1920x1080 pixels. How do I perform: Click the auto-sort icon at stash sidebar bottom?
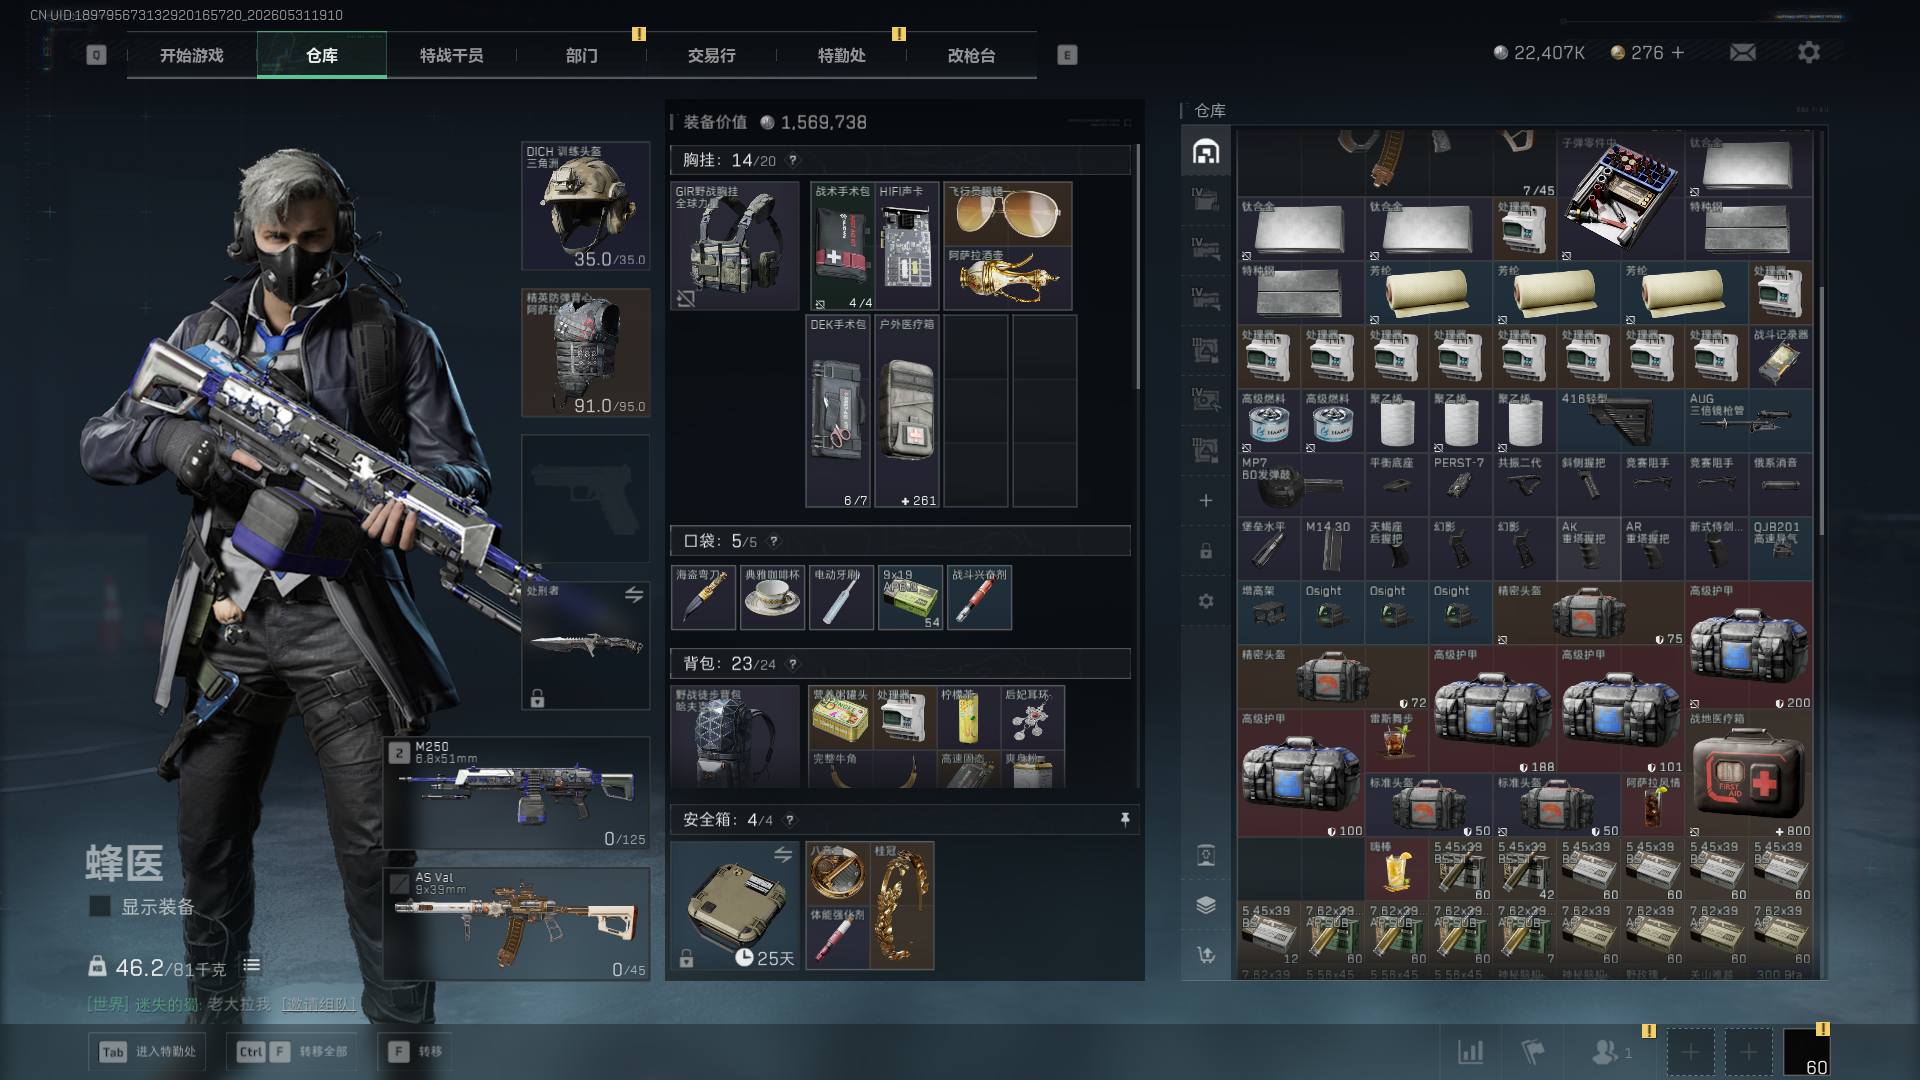click(1206, 955)
